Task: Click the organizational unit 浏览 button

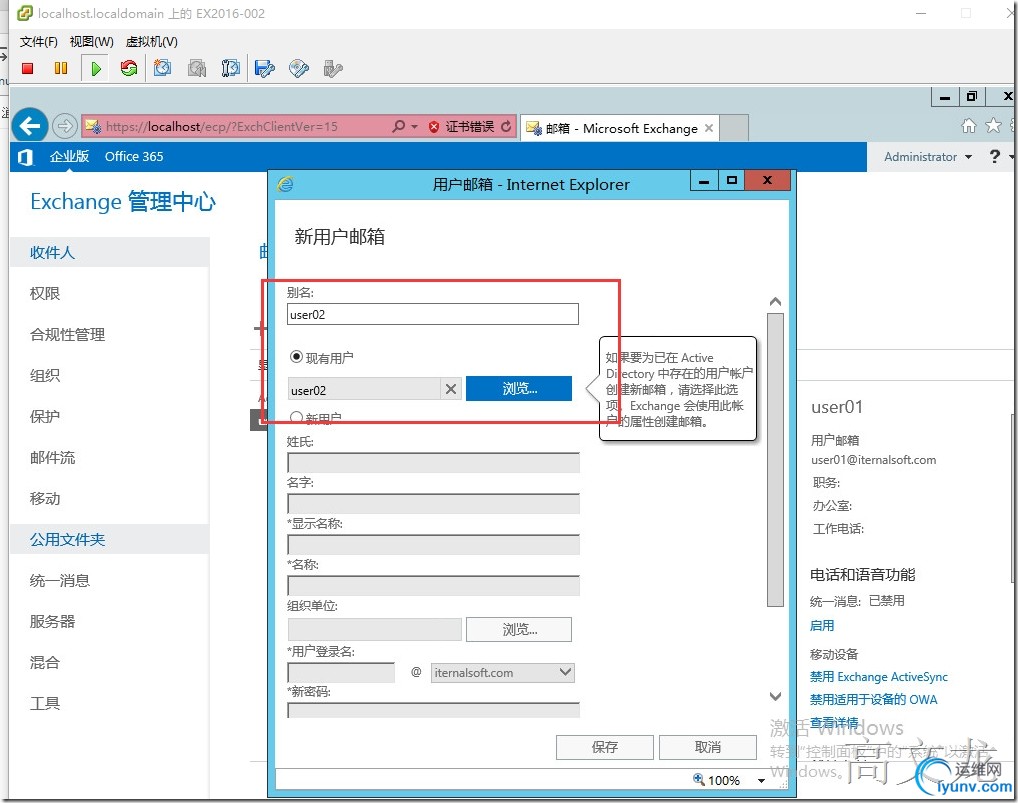Action: 519,629
